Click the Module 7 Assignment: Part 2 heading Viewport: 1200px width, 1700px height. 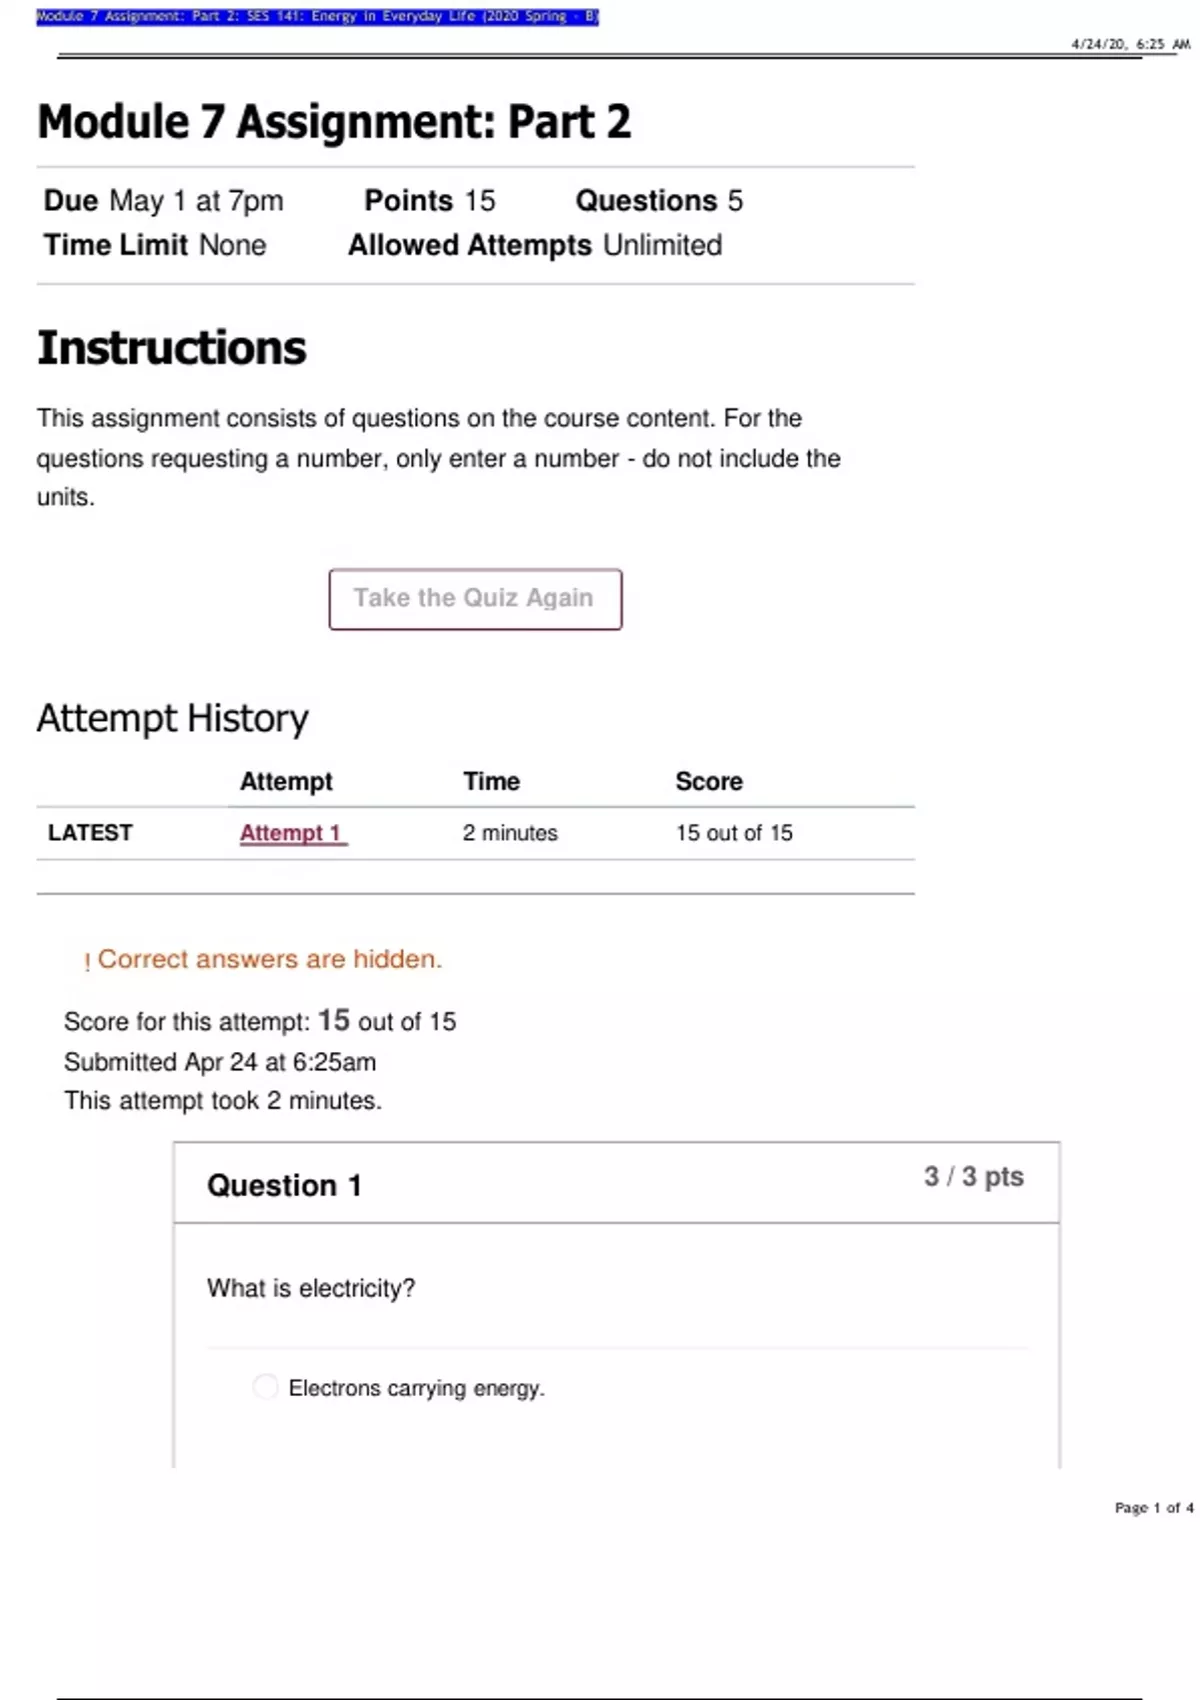tap(334, 122)
